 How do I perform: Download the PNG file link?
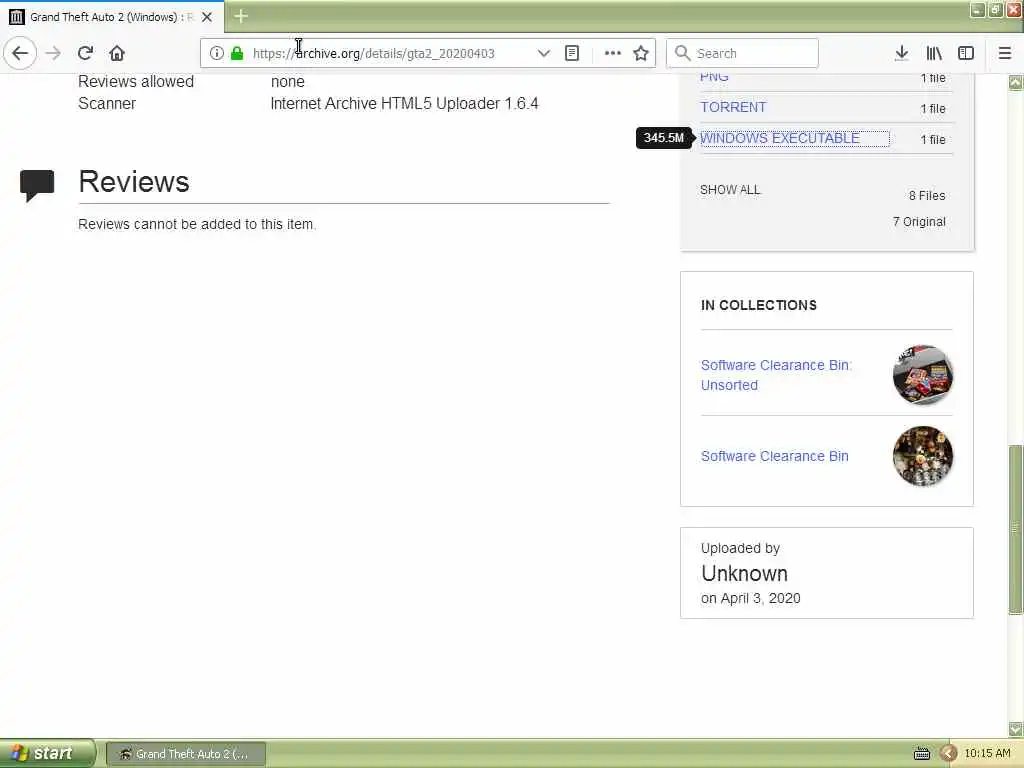714,77
